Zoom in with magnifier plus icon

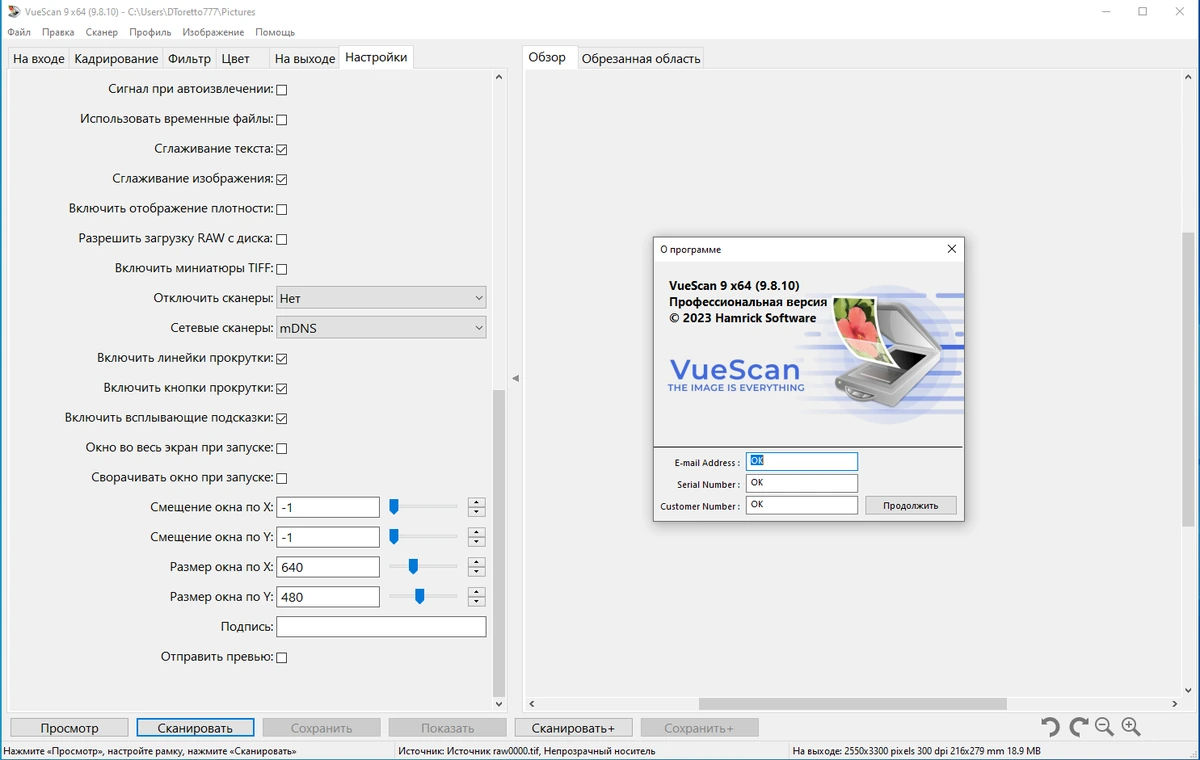coord(1131,727)
